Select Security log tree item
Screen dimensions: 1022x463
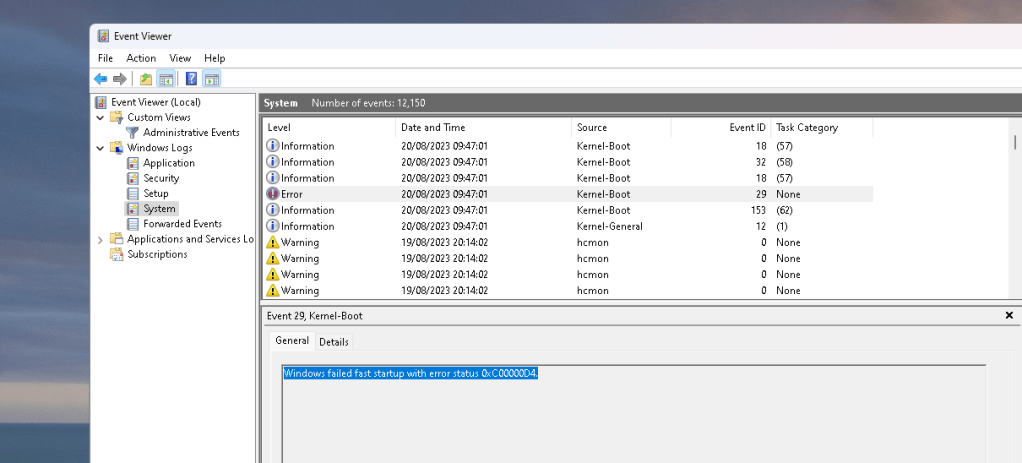(x=161, y=178)
